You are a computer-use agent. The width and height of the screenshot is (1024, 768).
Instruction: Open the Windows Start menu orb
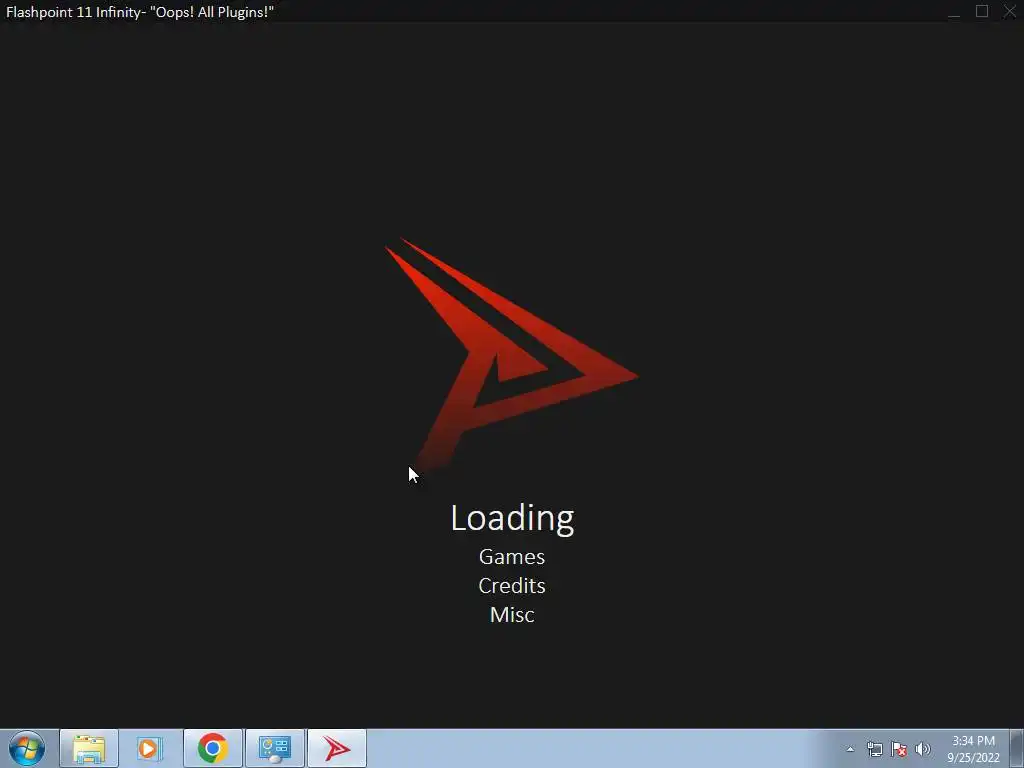[x=27, y=748]
